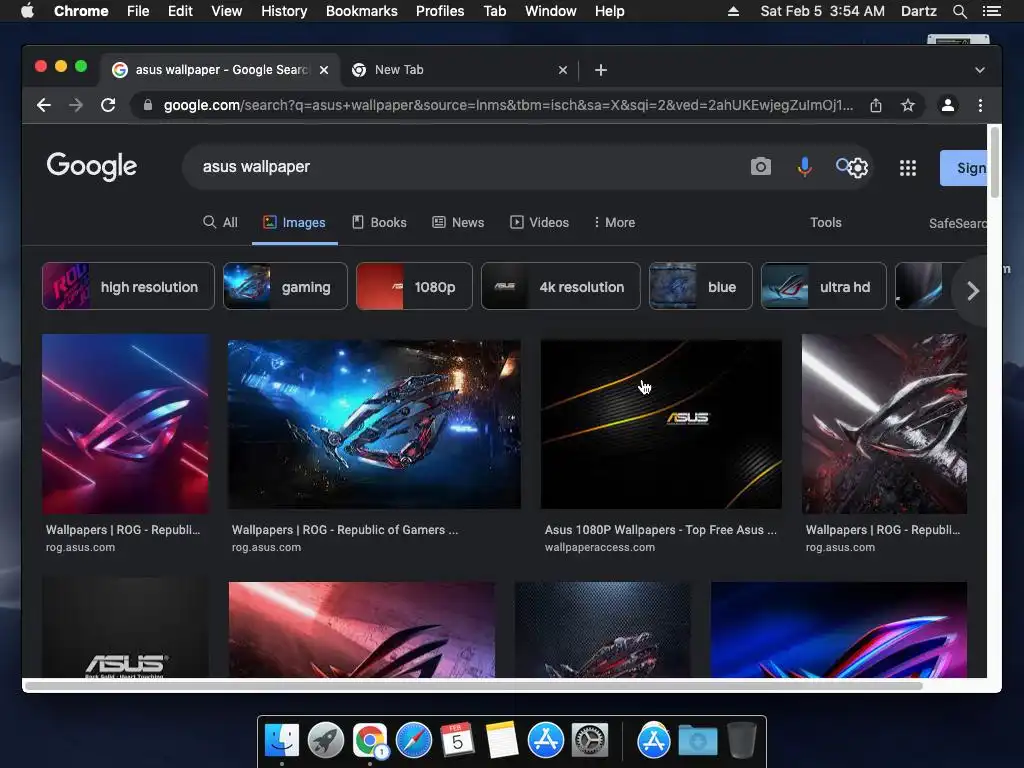This screenshot has width=1024, height=768.
Task: Open the Apple menu
Action: pyautogui.click(x=27, y=10)
